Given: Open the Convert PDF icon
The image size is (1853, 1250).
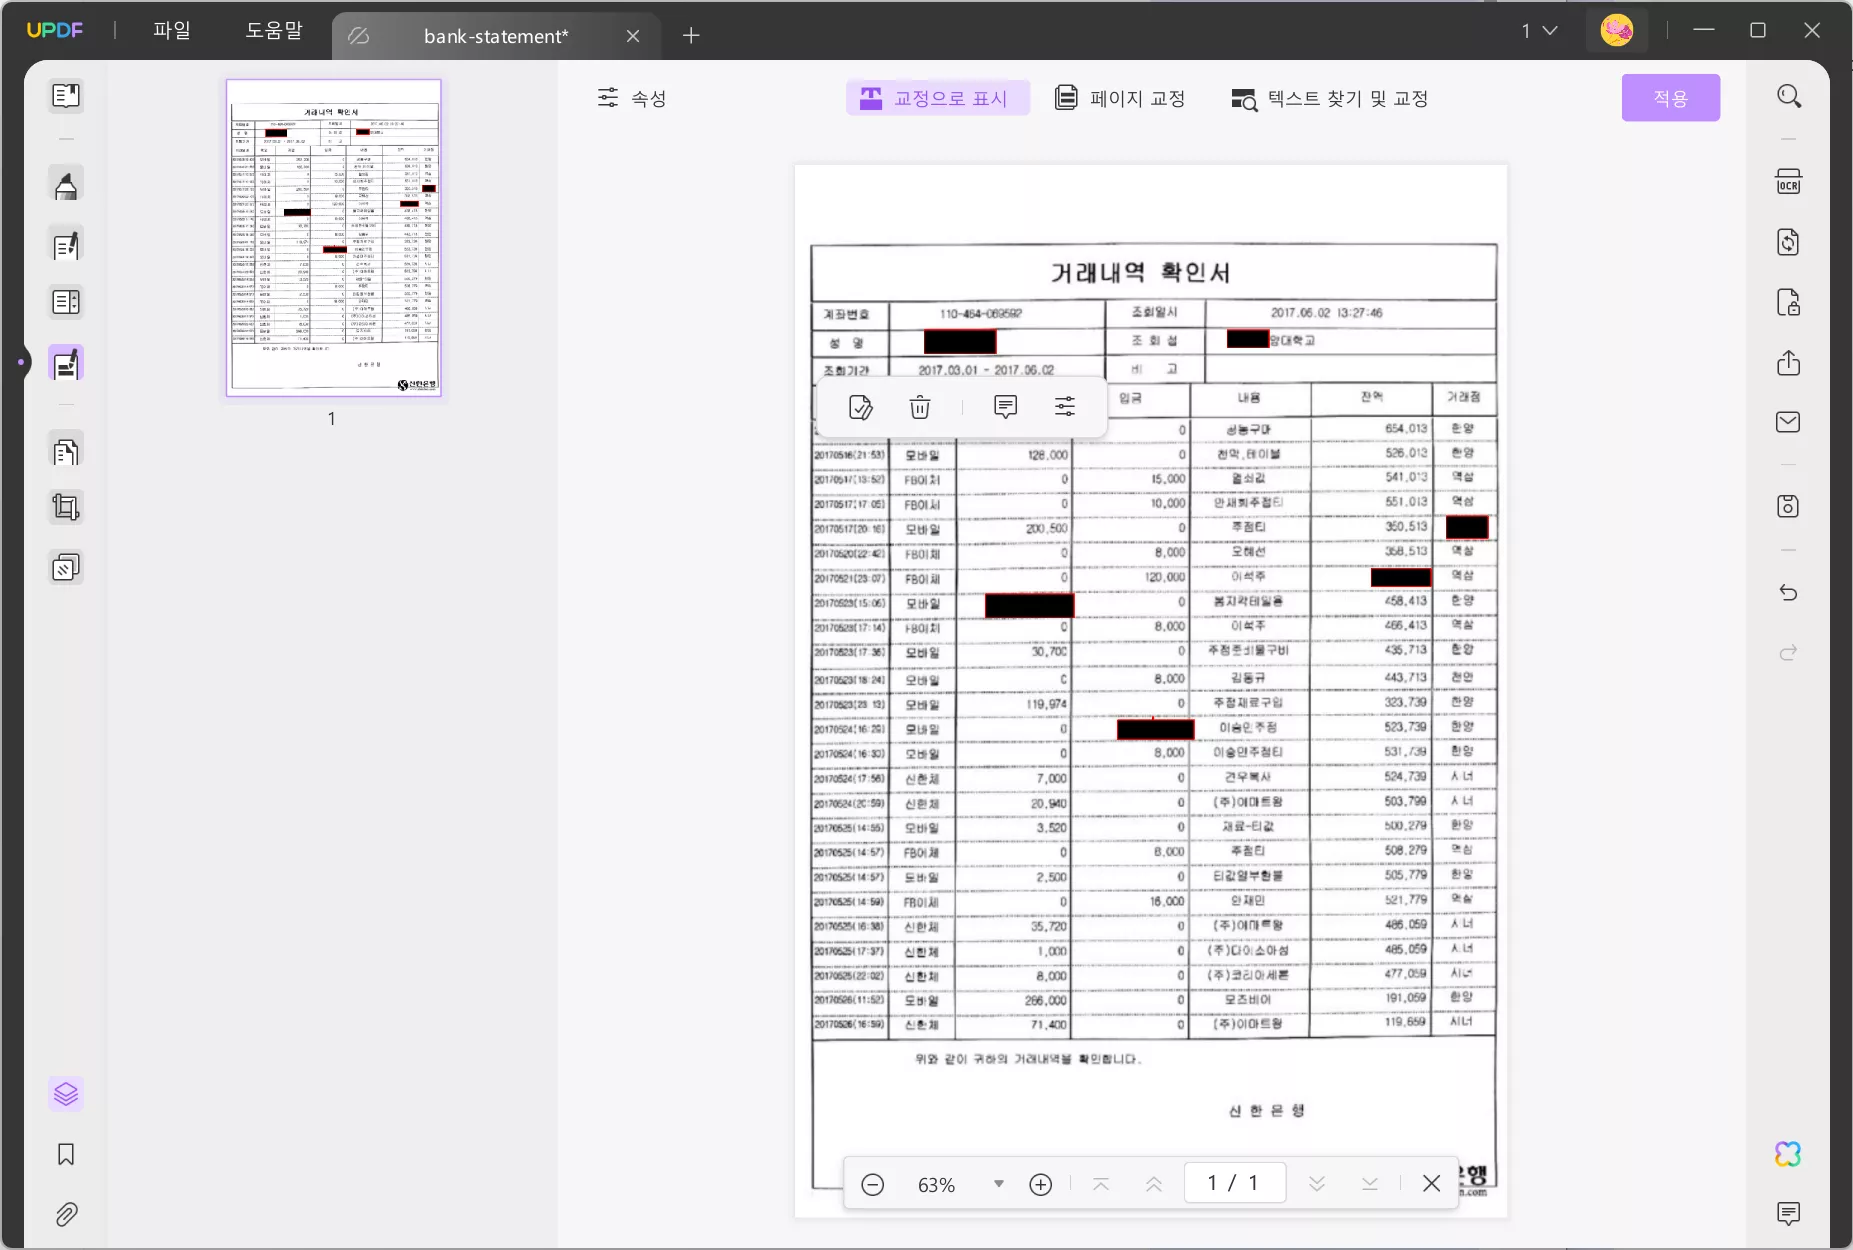Looking at the screenshot, I should [x=1788, y=242].
